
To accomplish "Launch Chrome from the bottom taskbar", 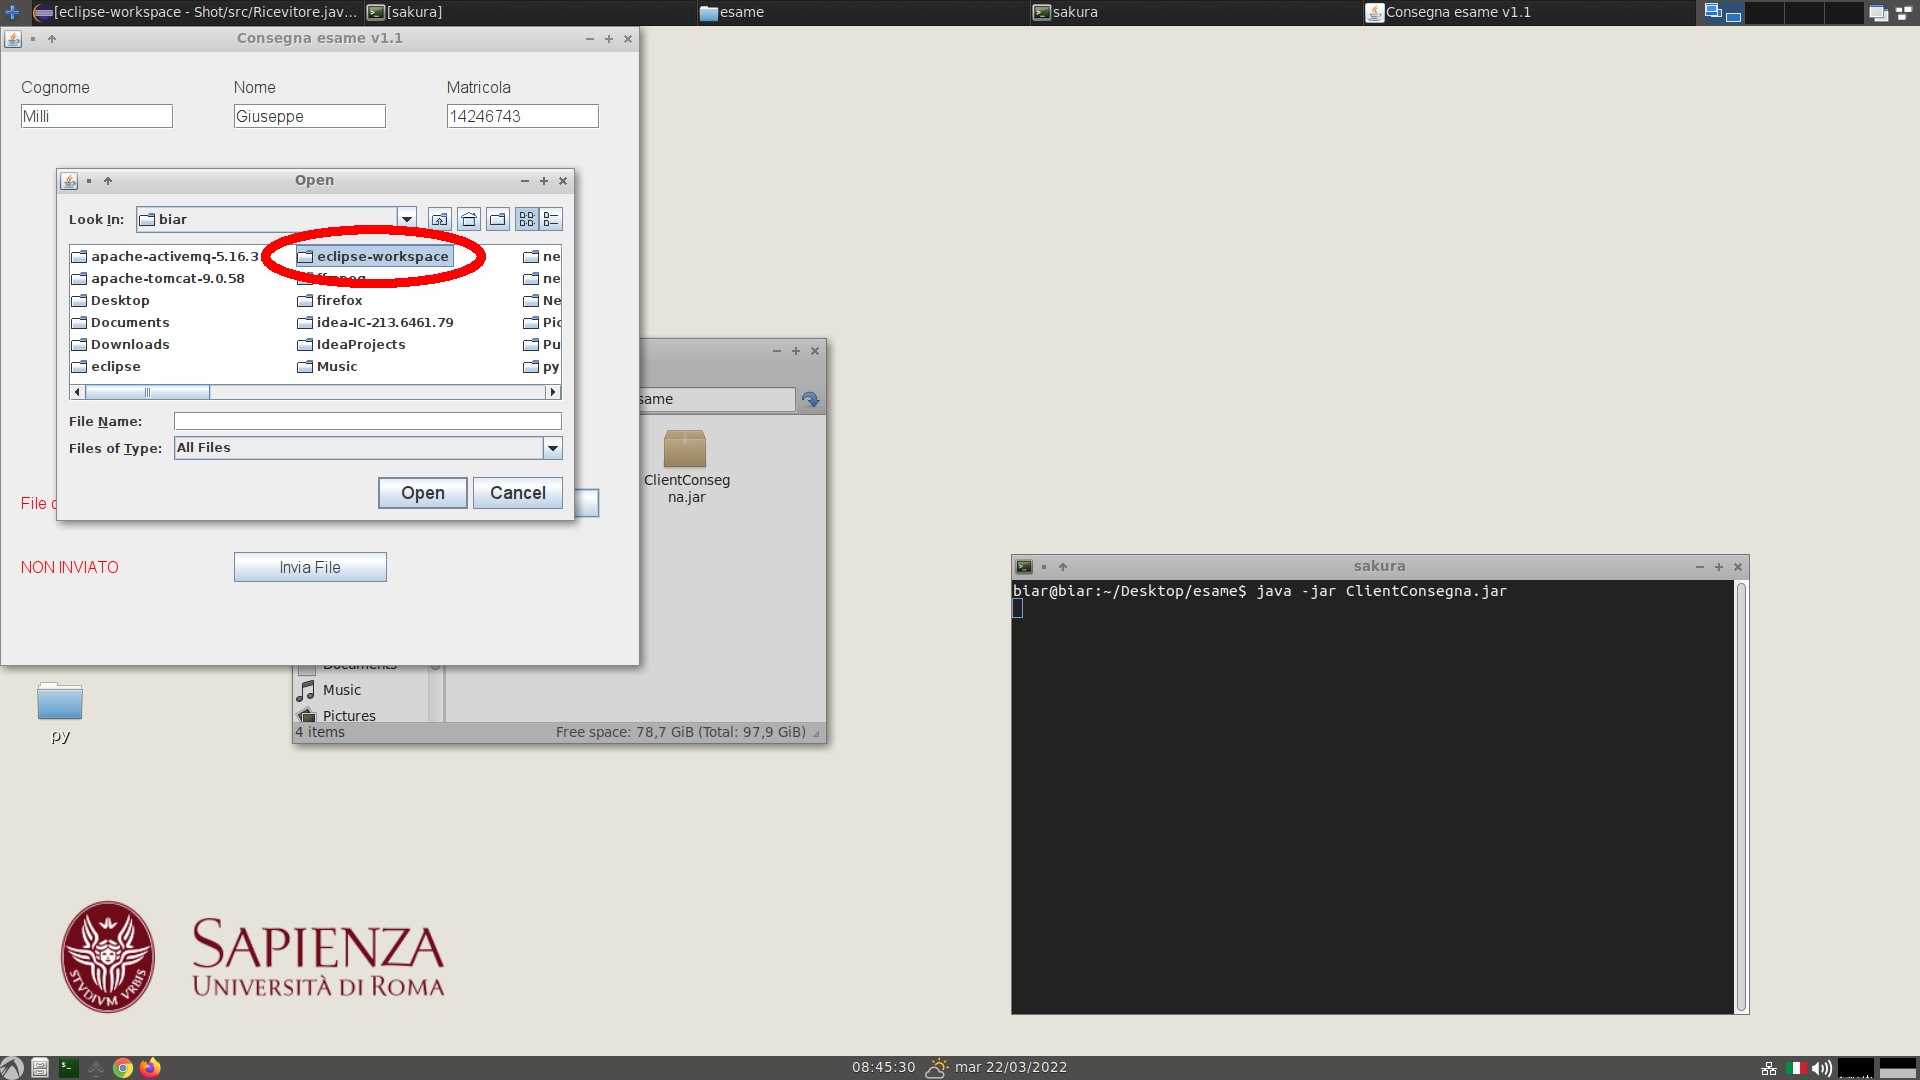I will point(123,1068).
